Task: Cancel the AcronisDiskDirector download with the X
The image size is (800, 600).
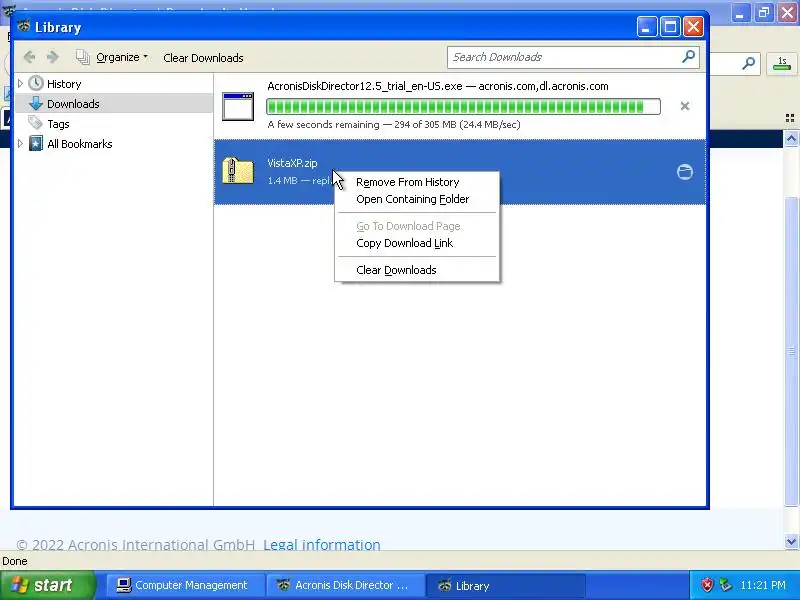Action: click(x=685, y=106)
